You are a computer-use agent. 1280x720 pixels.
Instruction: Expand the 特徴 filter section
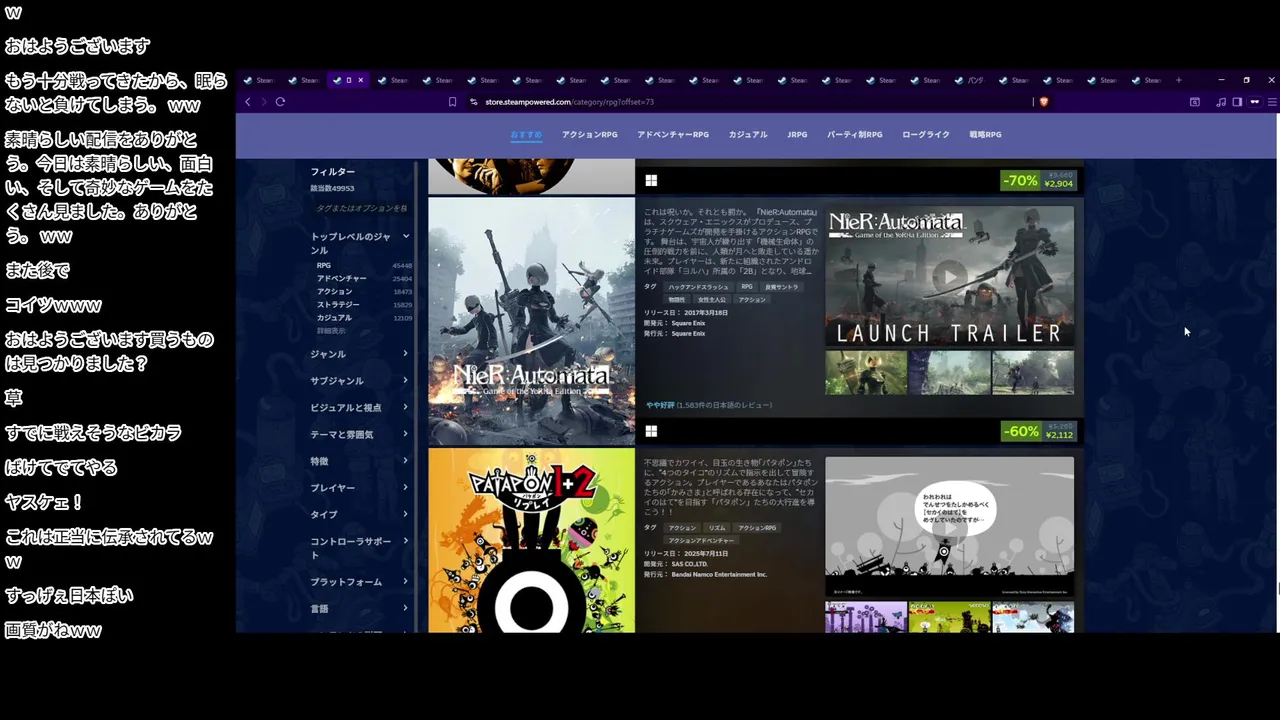point(360,461)
